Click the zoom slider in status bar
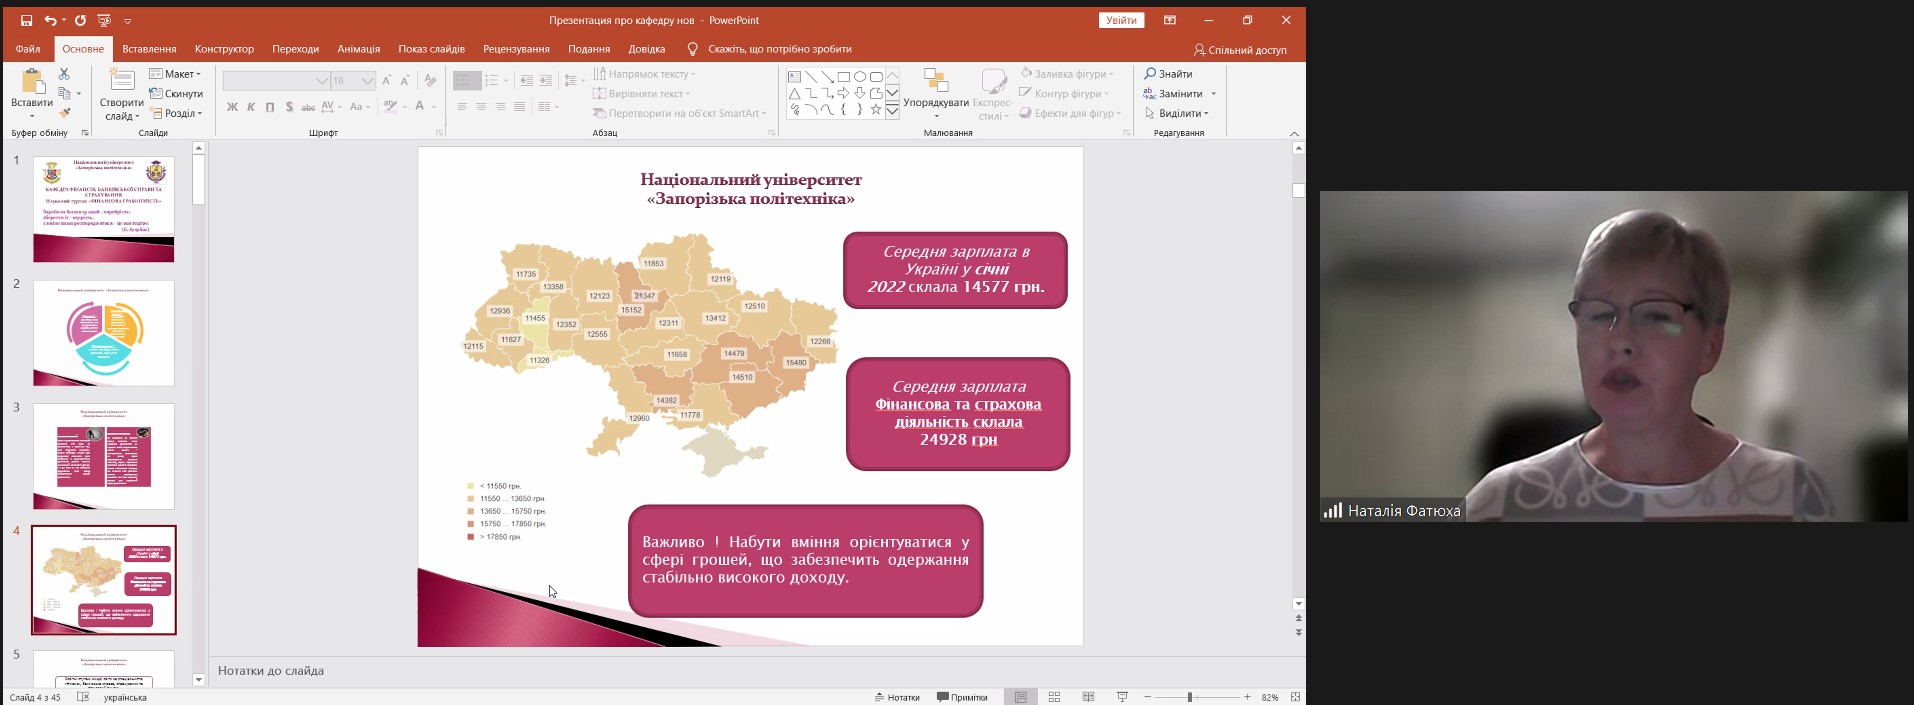Viewport: 1914px width, 705px height. 1190,697
